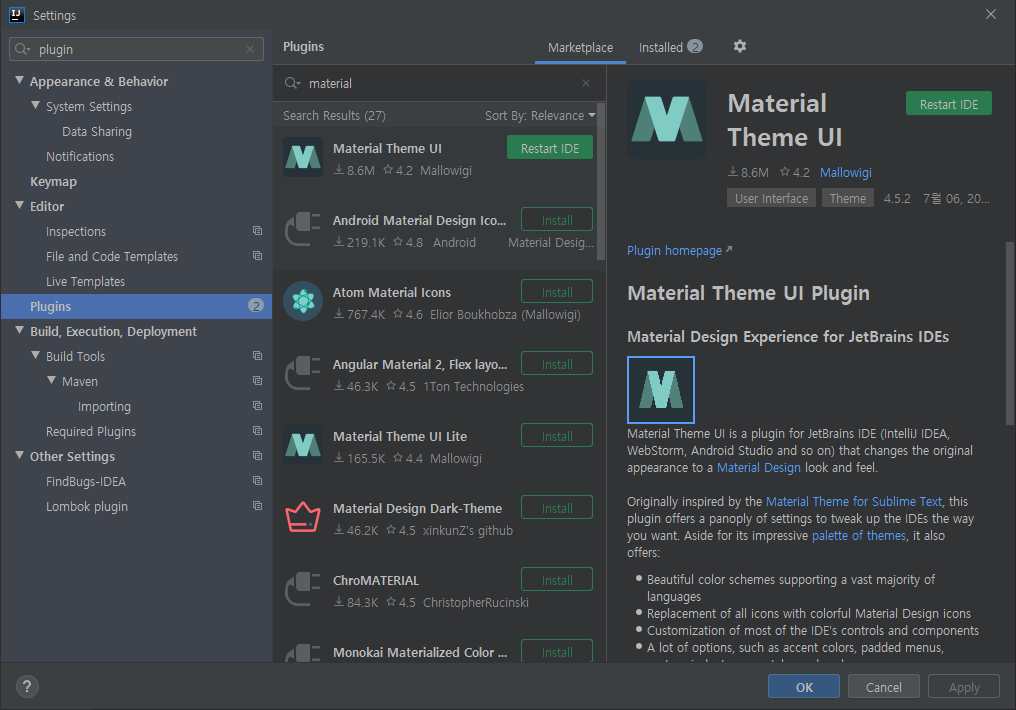Click the project-level icon beside Lombok plugin

click(257, 506)
